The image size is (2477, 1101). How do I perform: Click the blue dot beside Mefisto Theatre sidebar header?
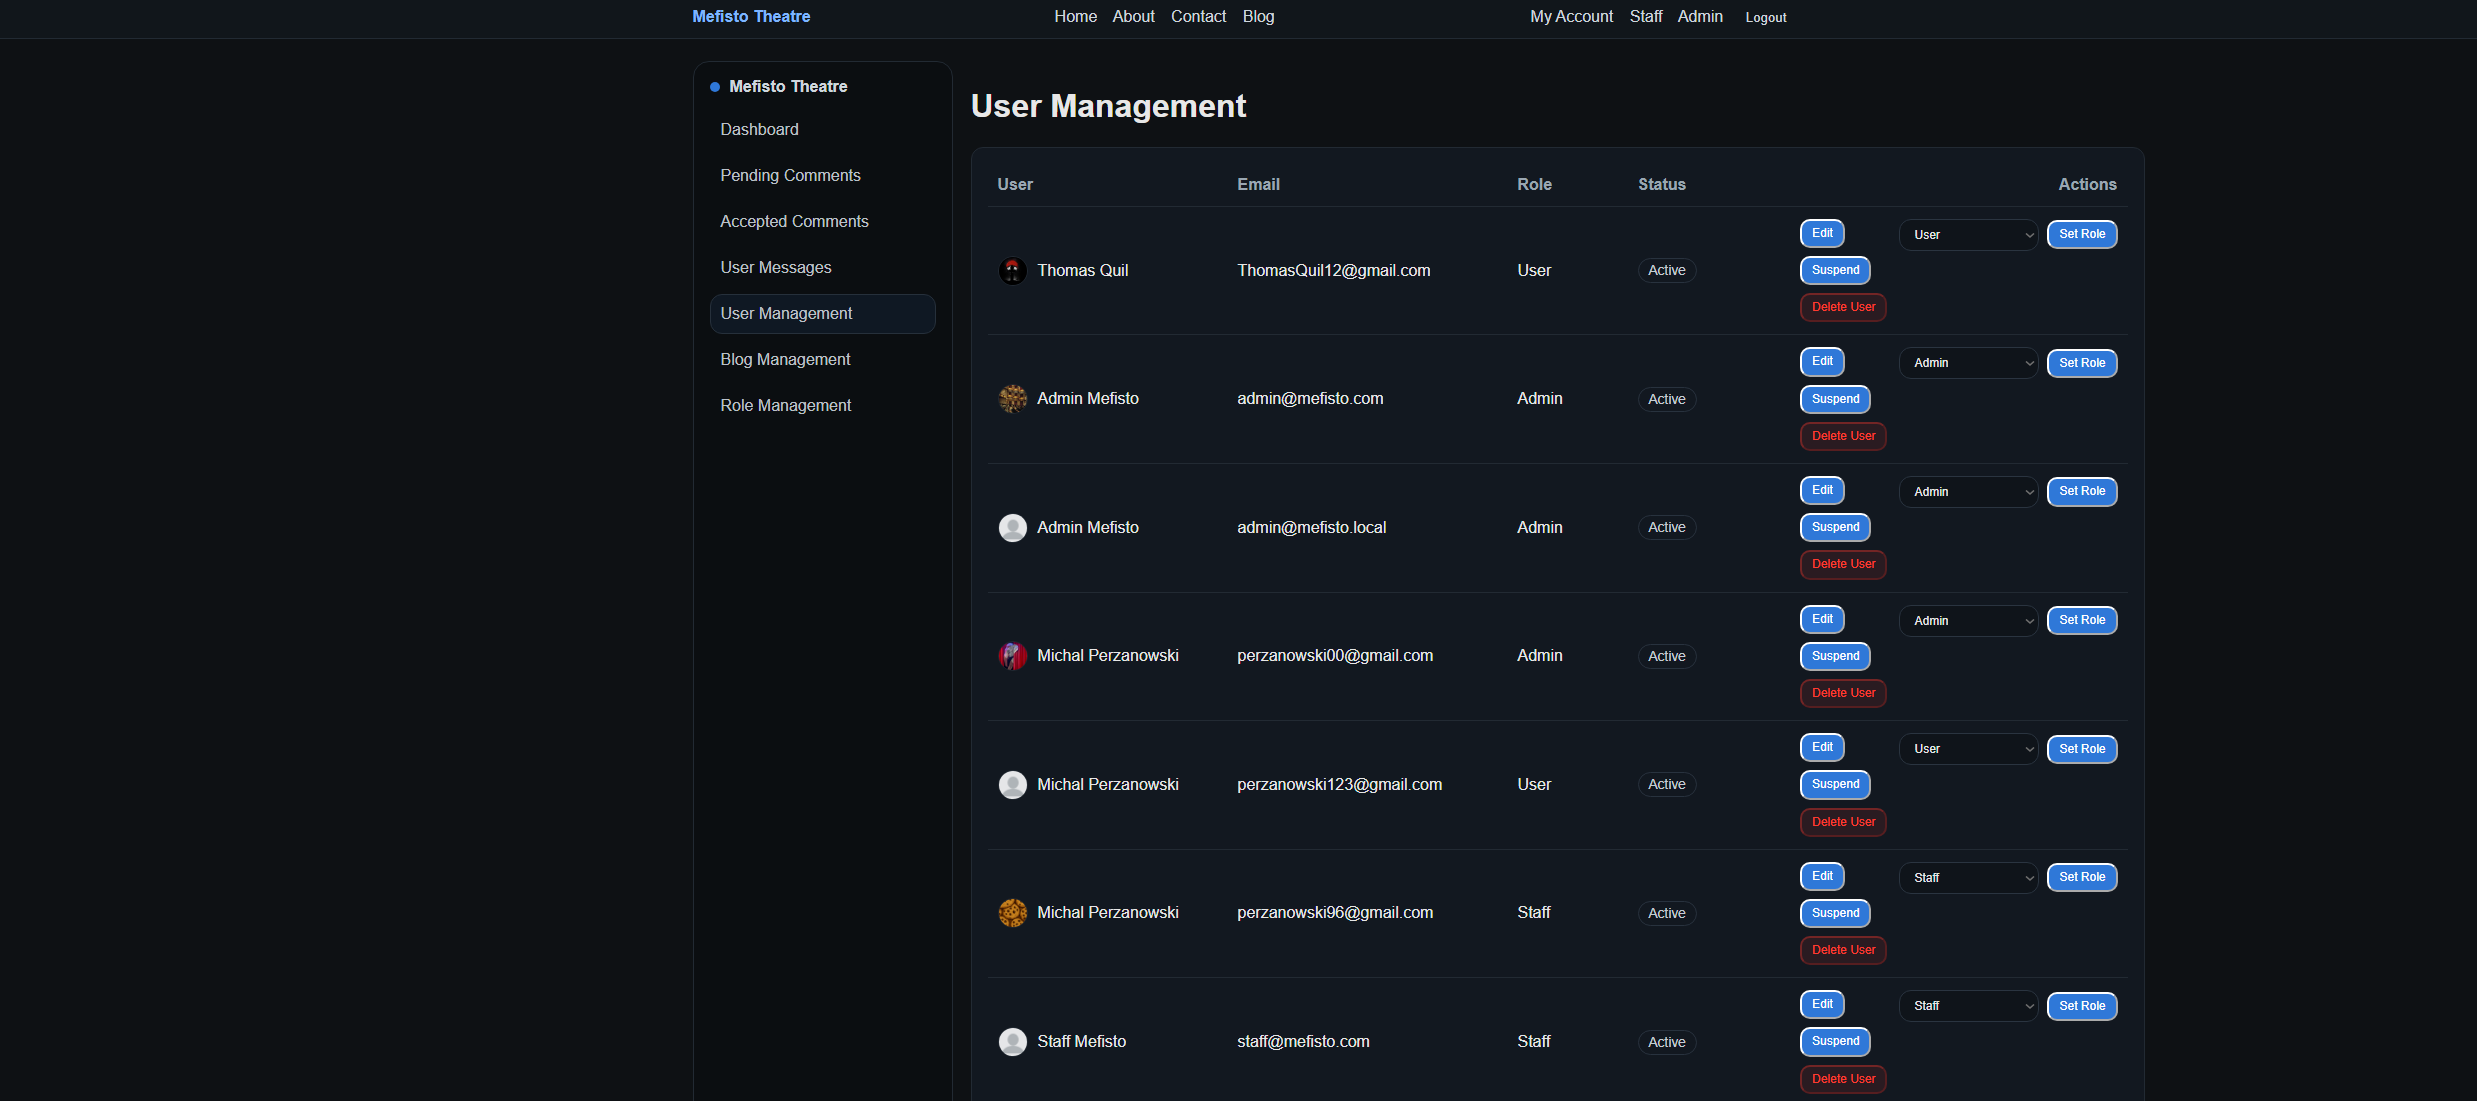pos(714,87)
